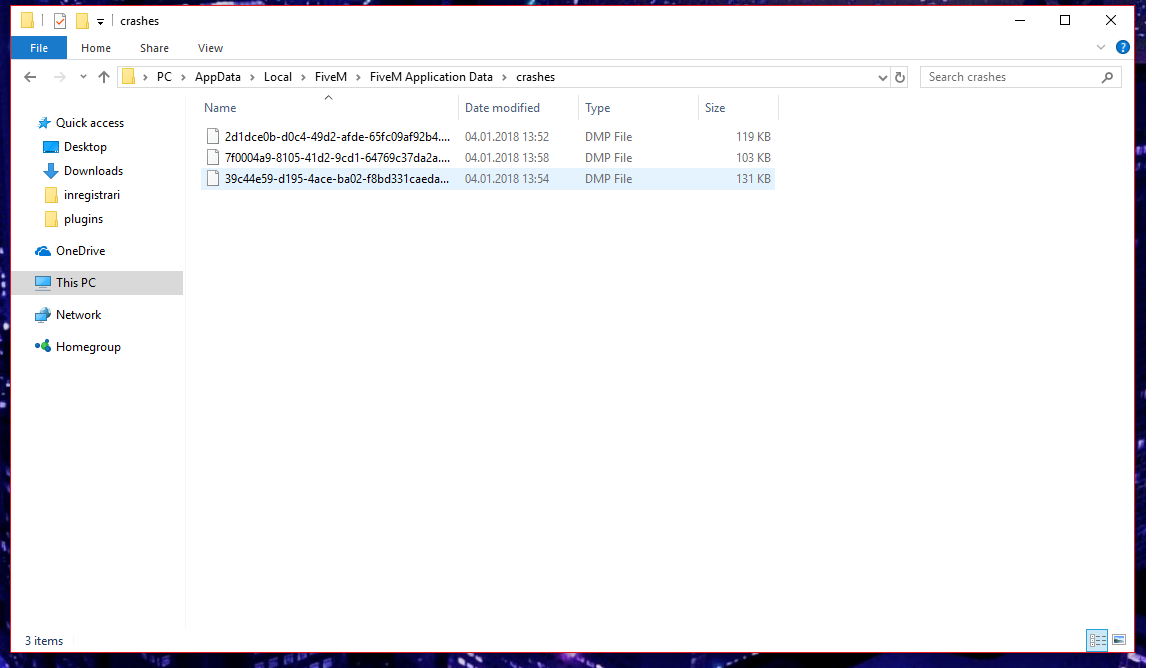Navigate to FiveM Application Data breadcrumb
The image size is (1152, 668).
tap(431, 77)
